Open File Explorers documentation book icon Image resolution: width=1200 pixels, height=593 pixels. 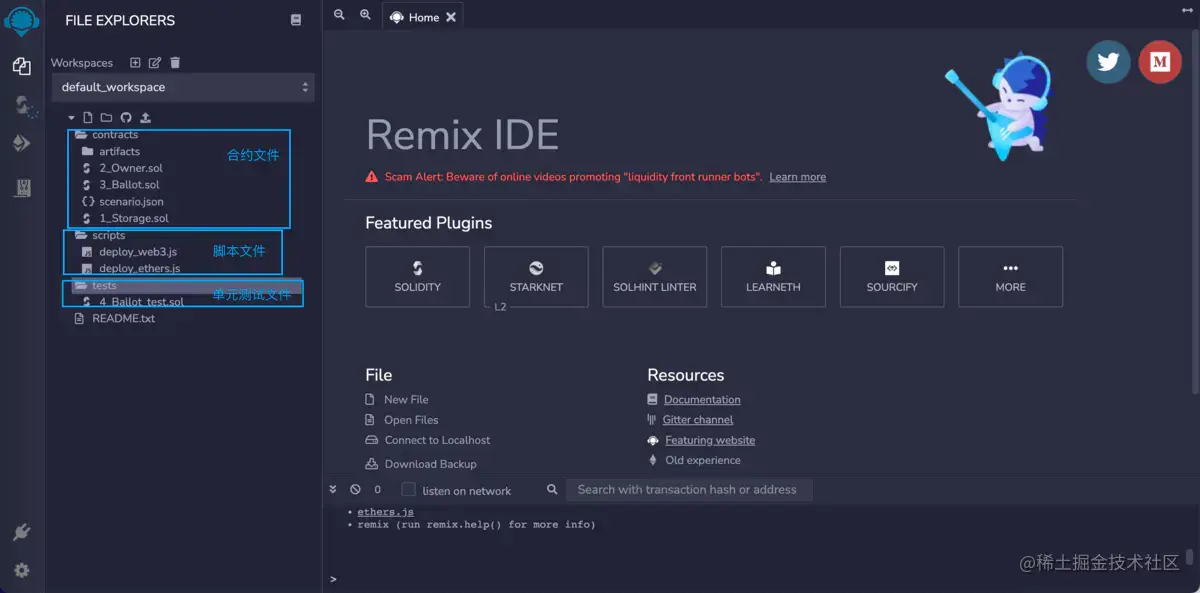(x=296, y=20)
